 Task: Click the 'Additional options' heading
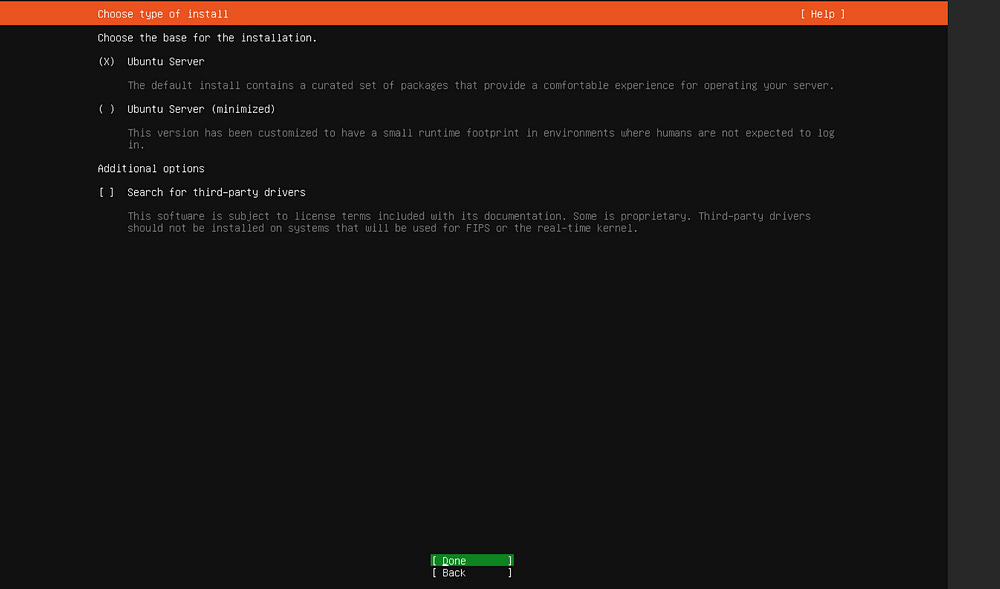click(151, 168)
